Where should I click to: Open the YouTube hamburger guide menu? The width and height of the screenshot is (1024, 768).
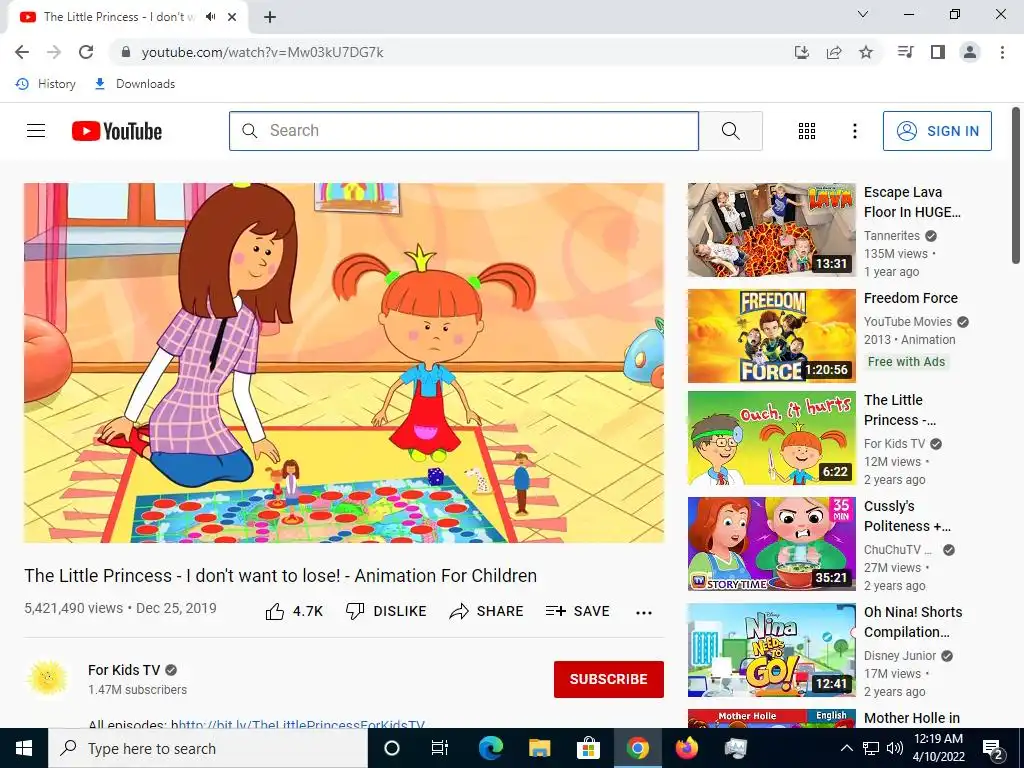(x=36, y=131)
